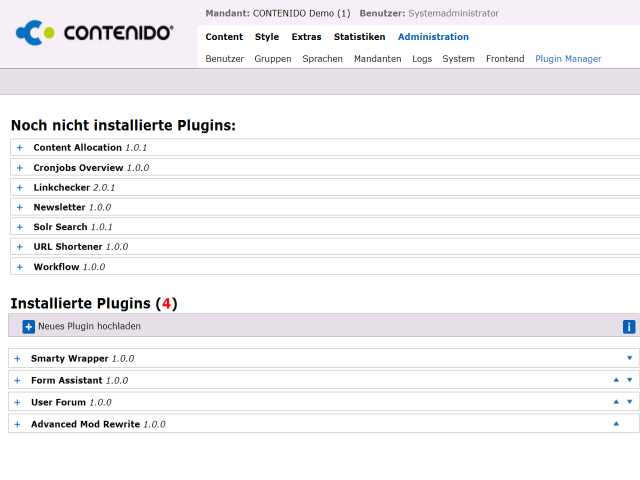Click the Mandant CONTENIDO Demo (1) text

[x=278, y=13]
